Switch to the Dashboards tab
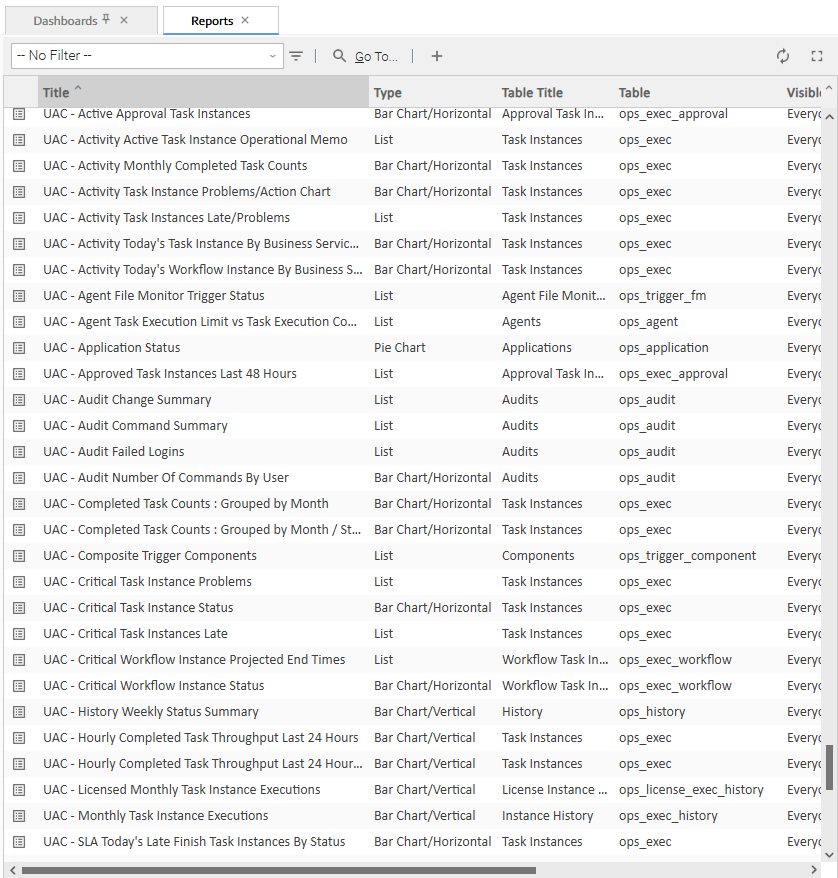The width and height of the screenshot is (838, 878). [65, 21]
